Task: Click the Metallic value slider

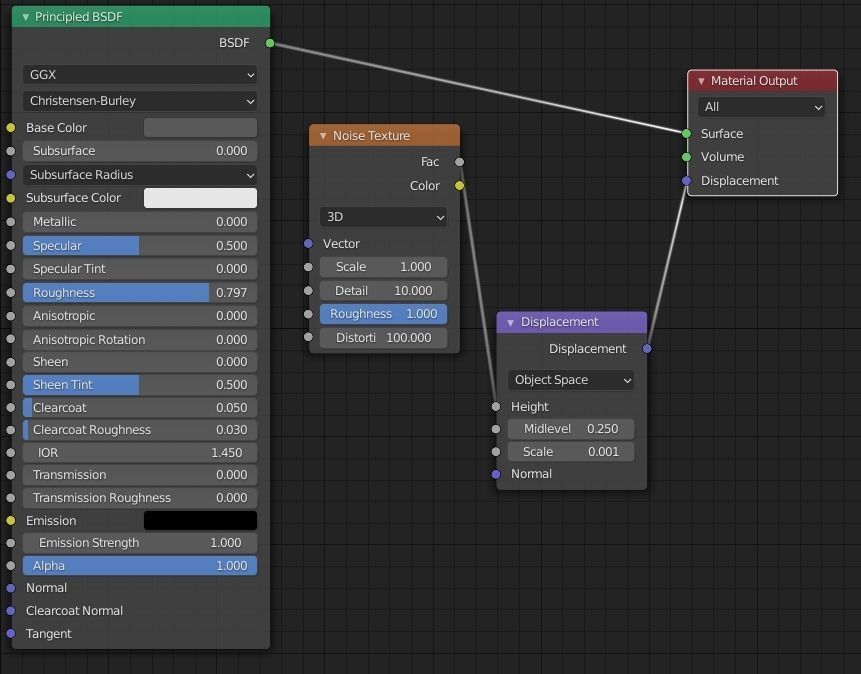Action: [140, 222]
